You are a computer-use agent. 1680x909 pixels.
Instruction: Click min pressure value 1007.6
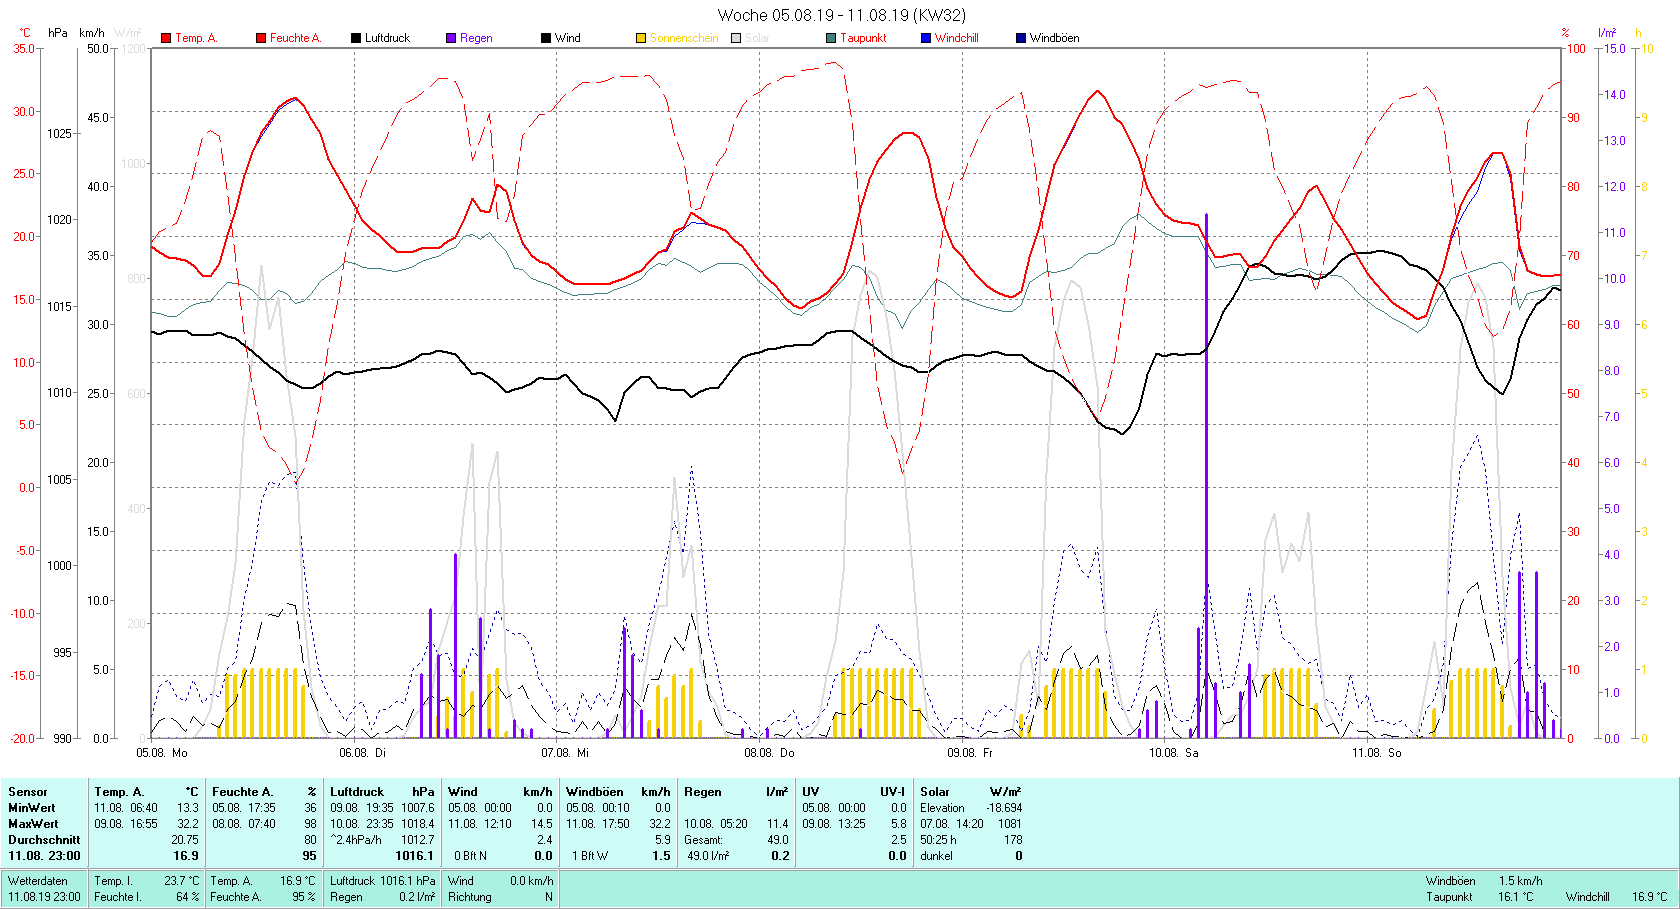click(418, 808)
